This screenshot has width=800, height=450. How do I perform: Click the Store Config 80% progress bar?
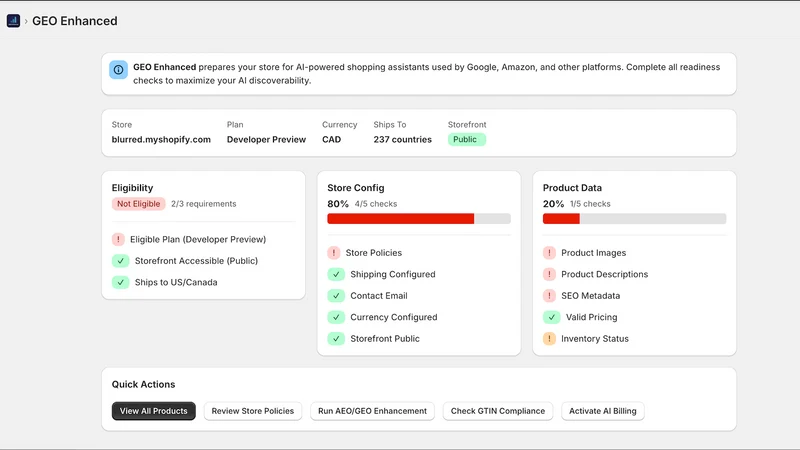pyautogui.click(x=419, y=218)
